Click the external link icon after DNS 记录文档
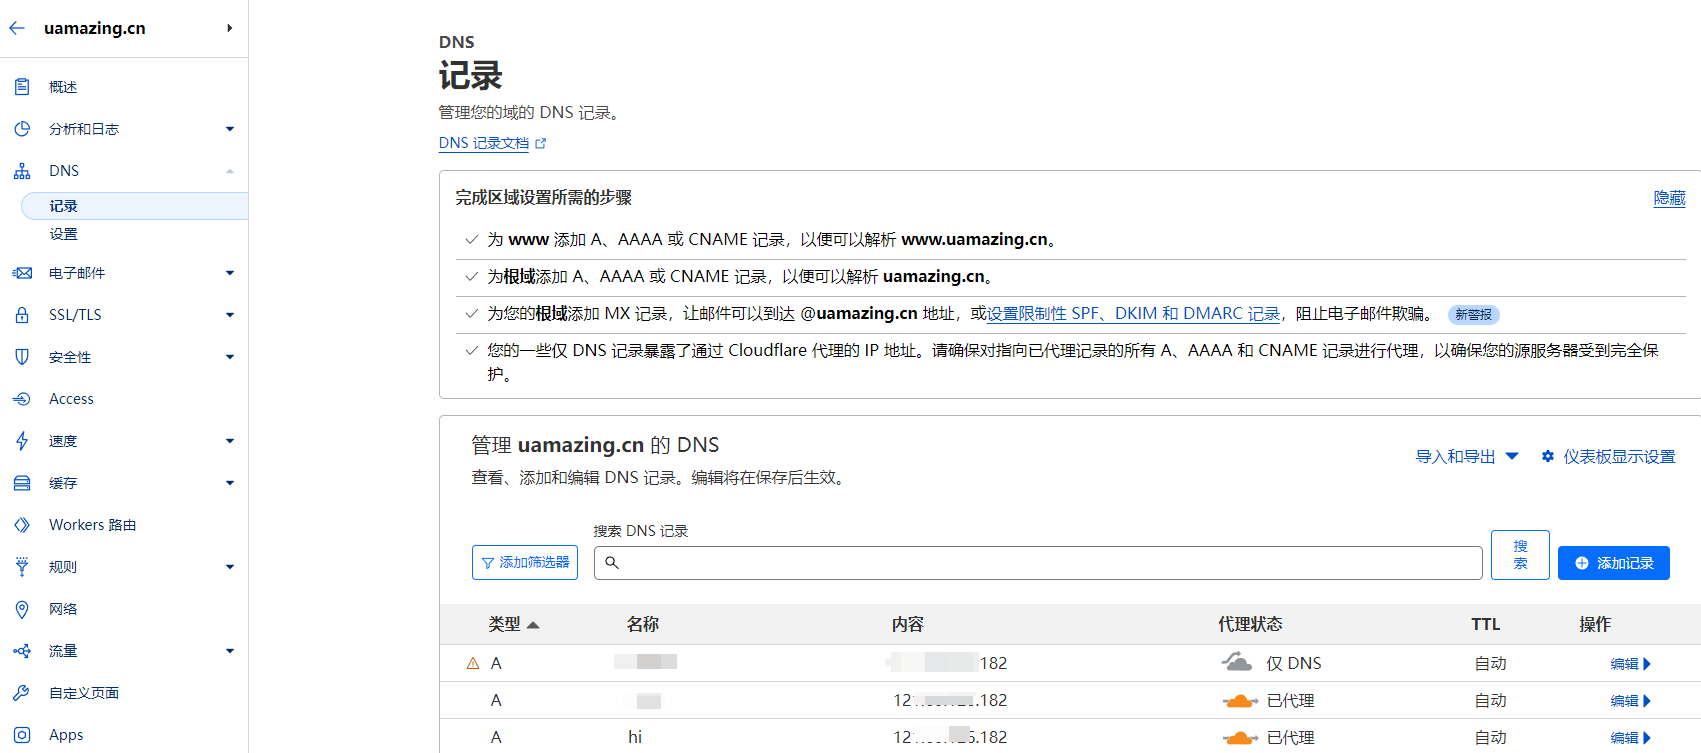The image size is (1701, 753). (541, 143)
